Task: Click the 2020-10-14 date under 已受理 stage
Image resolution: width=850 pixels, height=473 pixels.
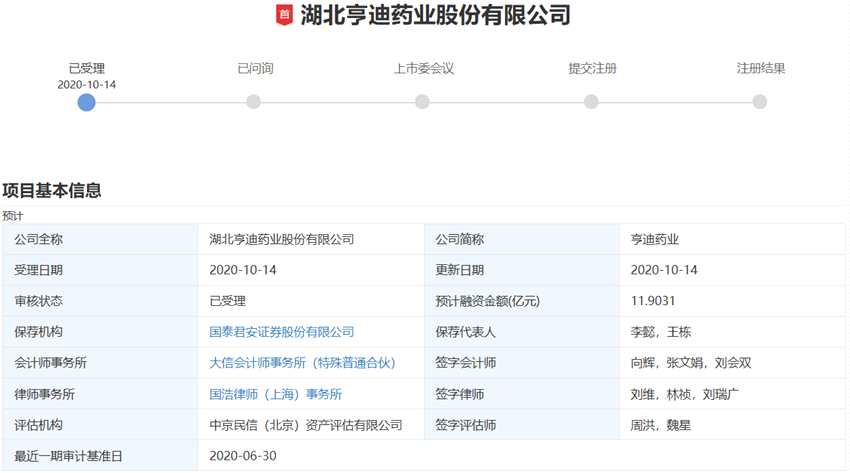Action: tap(87, 85)
